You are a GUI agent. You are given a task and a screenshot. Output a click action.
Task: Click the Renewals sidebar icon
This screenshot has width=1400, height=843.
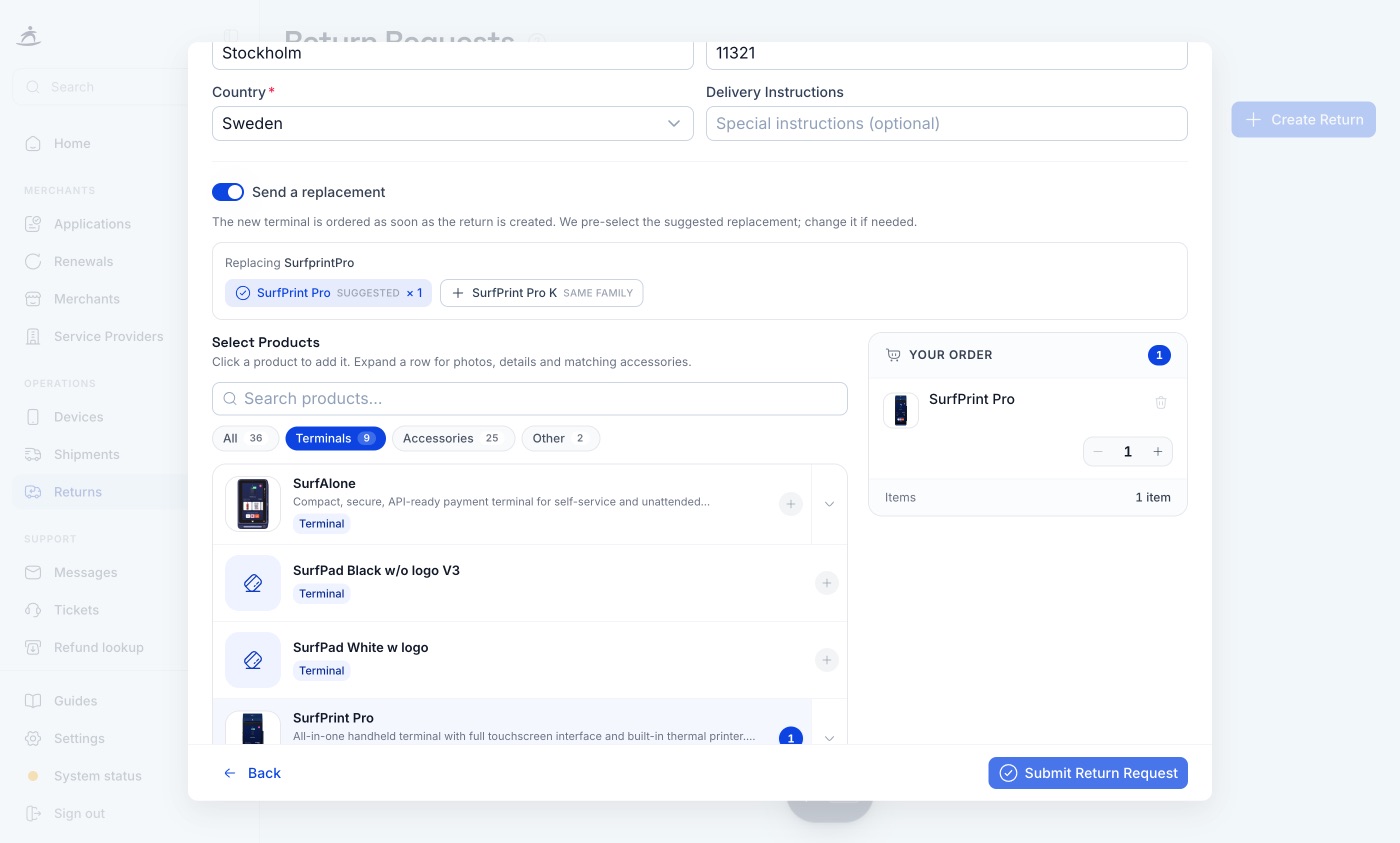coord(33,261)
